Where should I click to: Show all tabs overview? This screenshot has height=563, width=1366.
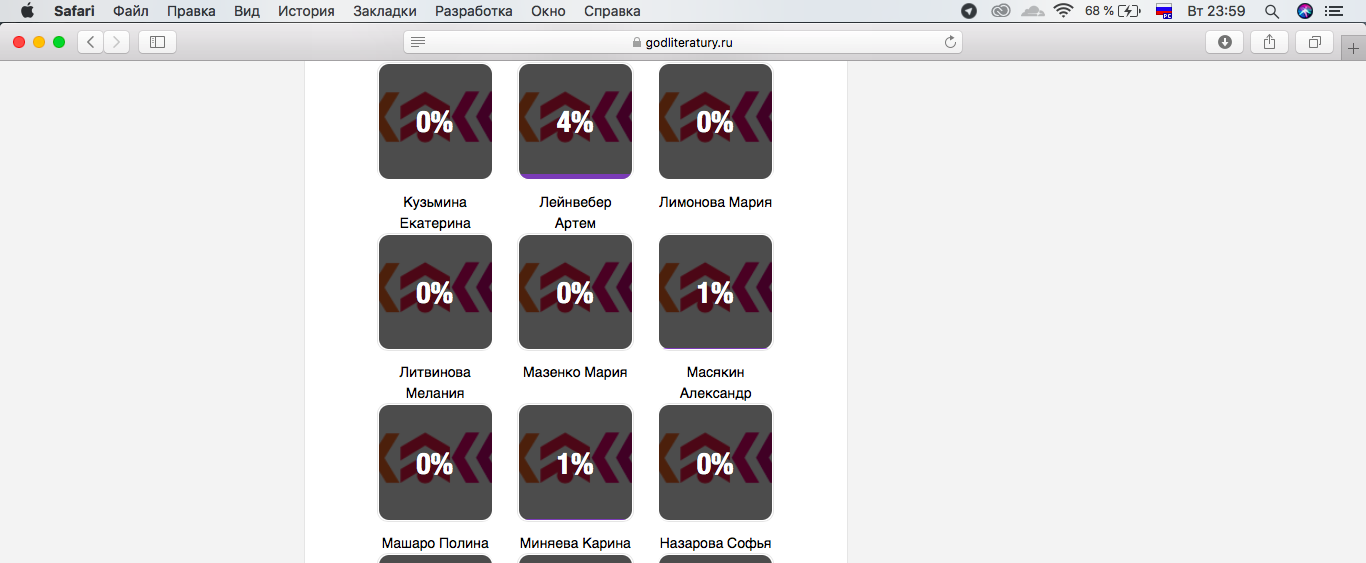1315,42
